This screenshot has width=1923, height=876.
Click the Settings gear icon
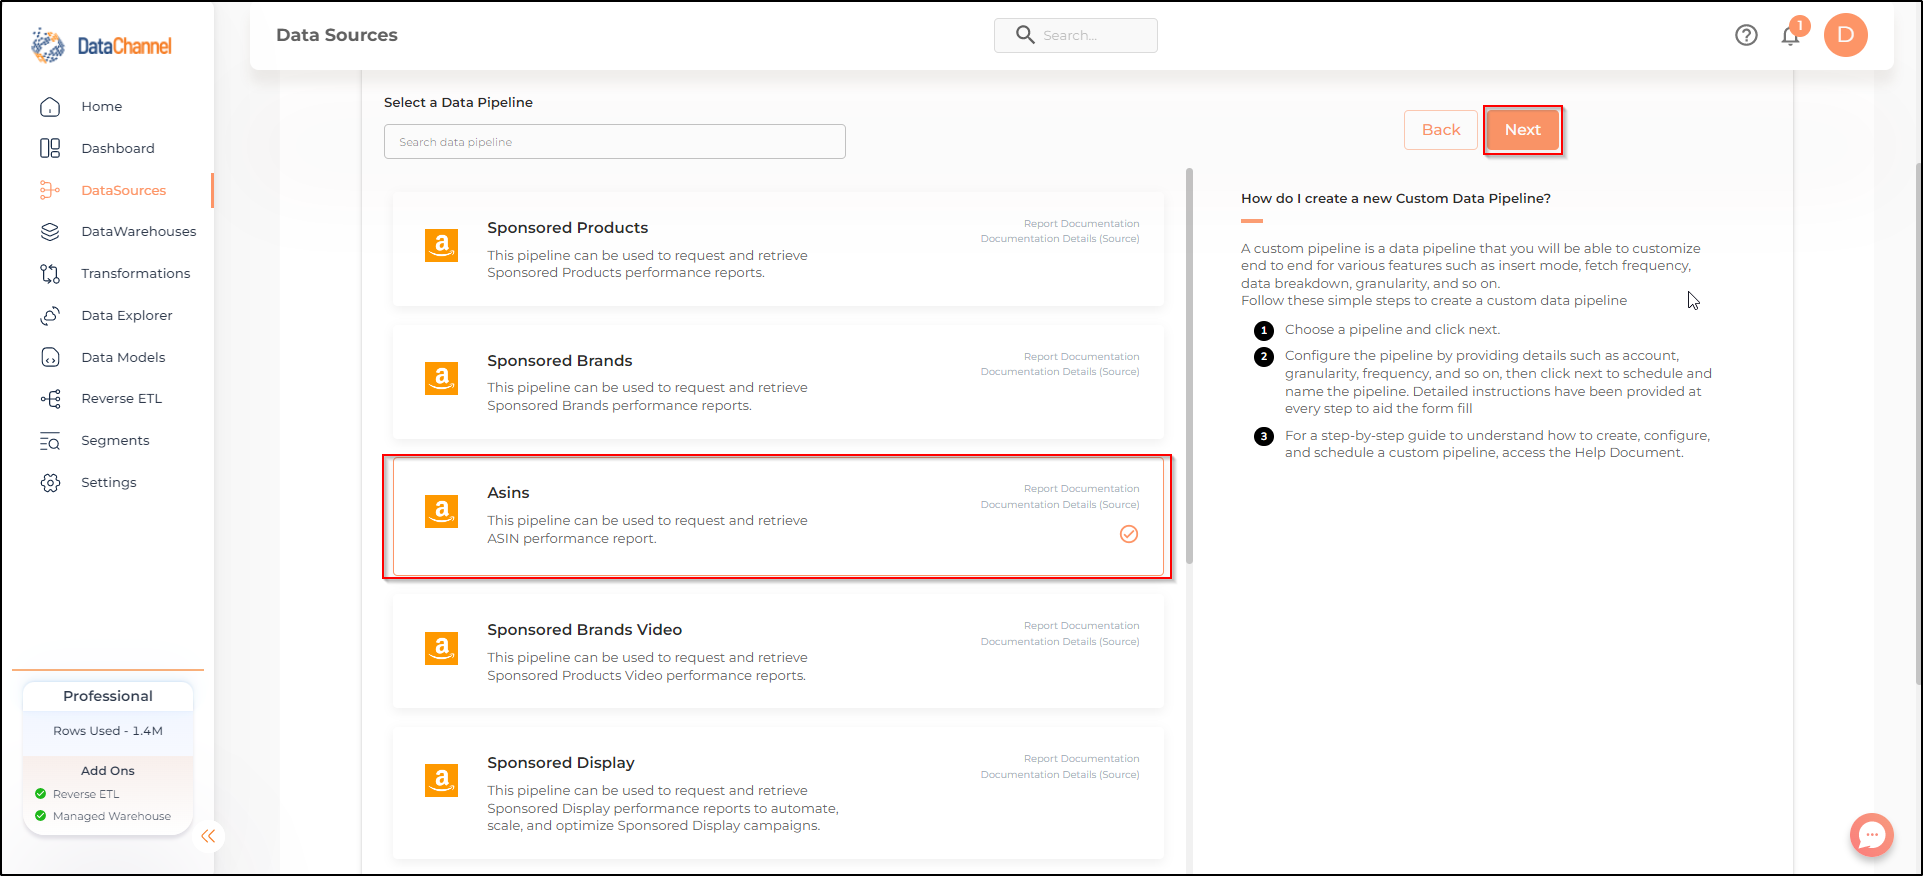pyautogui.click(x=50, y=483)
